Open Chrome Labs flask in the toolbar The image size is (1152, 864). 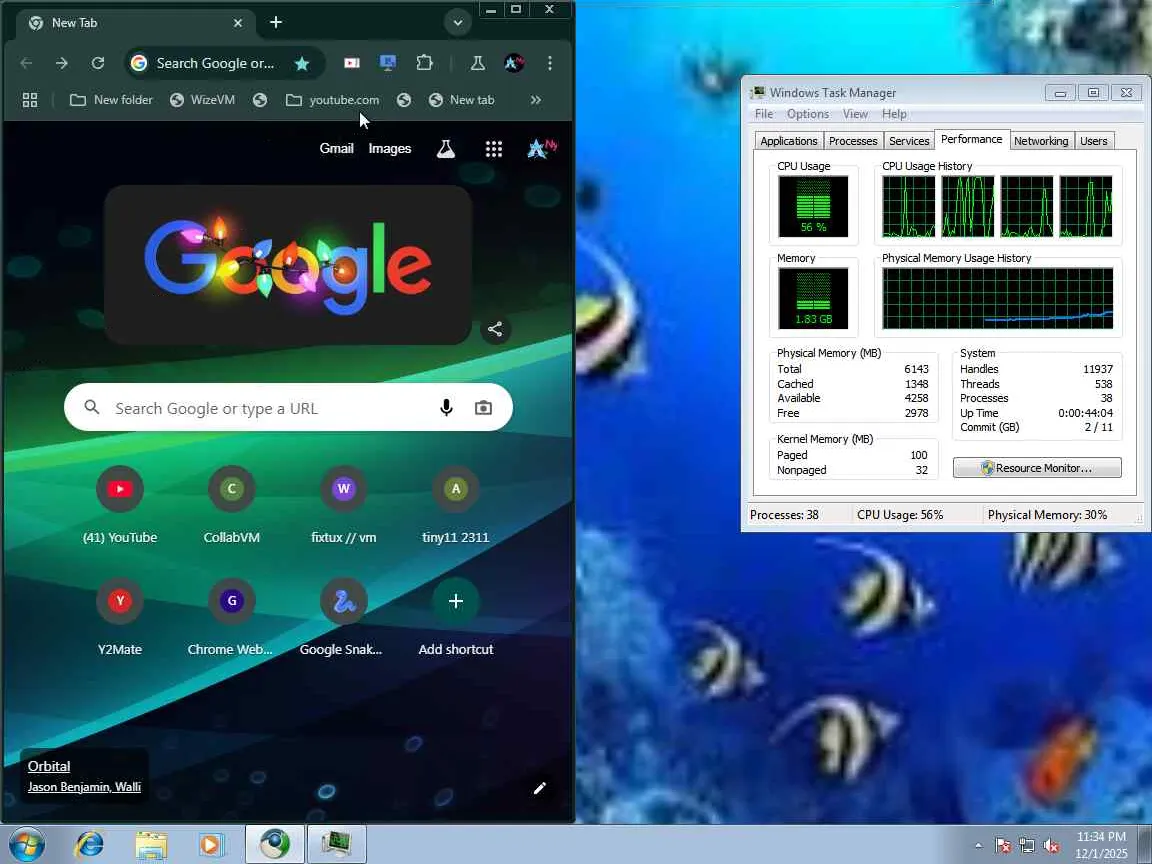click(478, 63)
